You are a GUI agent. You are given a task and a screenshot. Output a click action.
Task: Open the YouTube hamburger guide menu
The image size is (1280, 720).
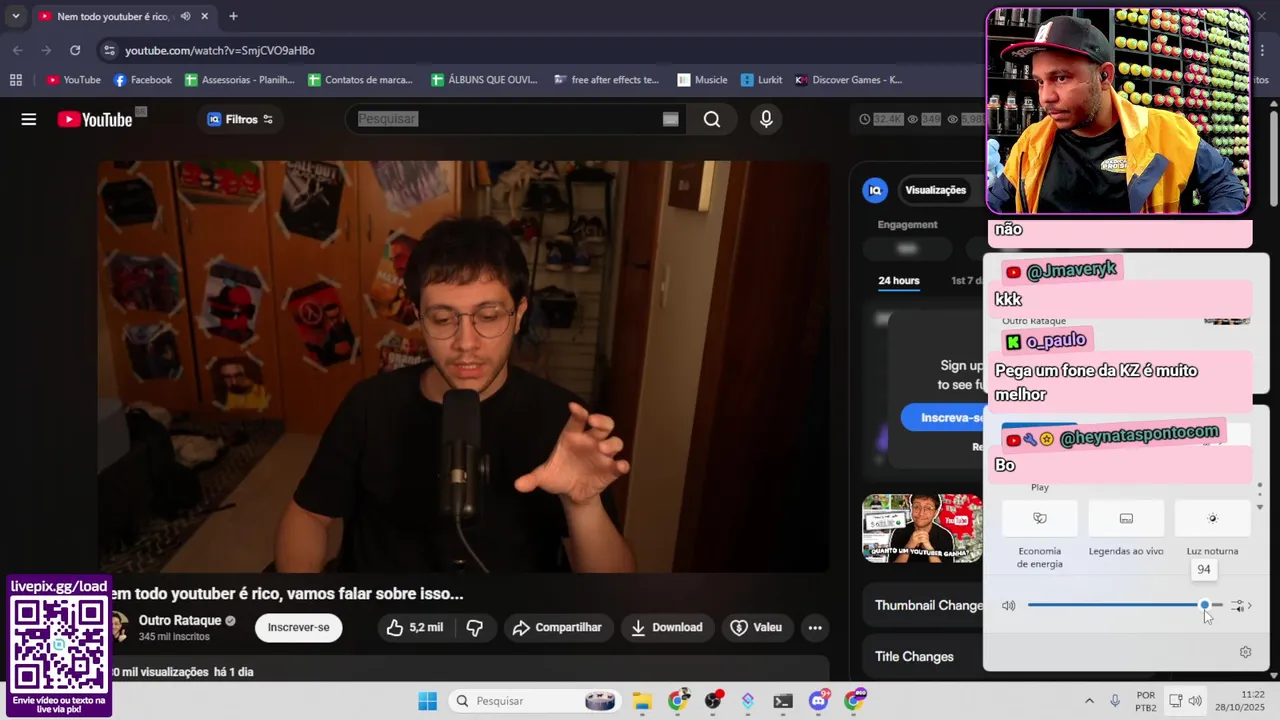[29, 119]
